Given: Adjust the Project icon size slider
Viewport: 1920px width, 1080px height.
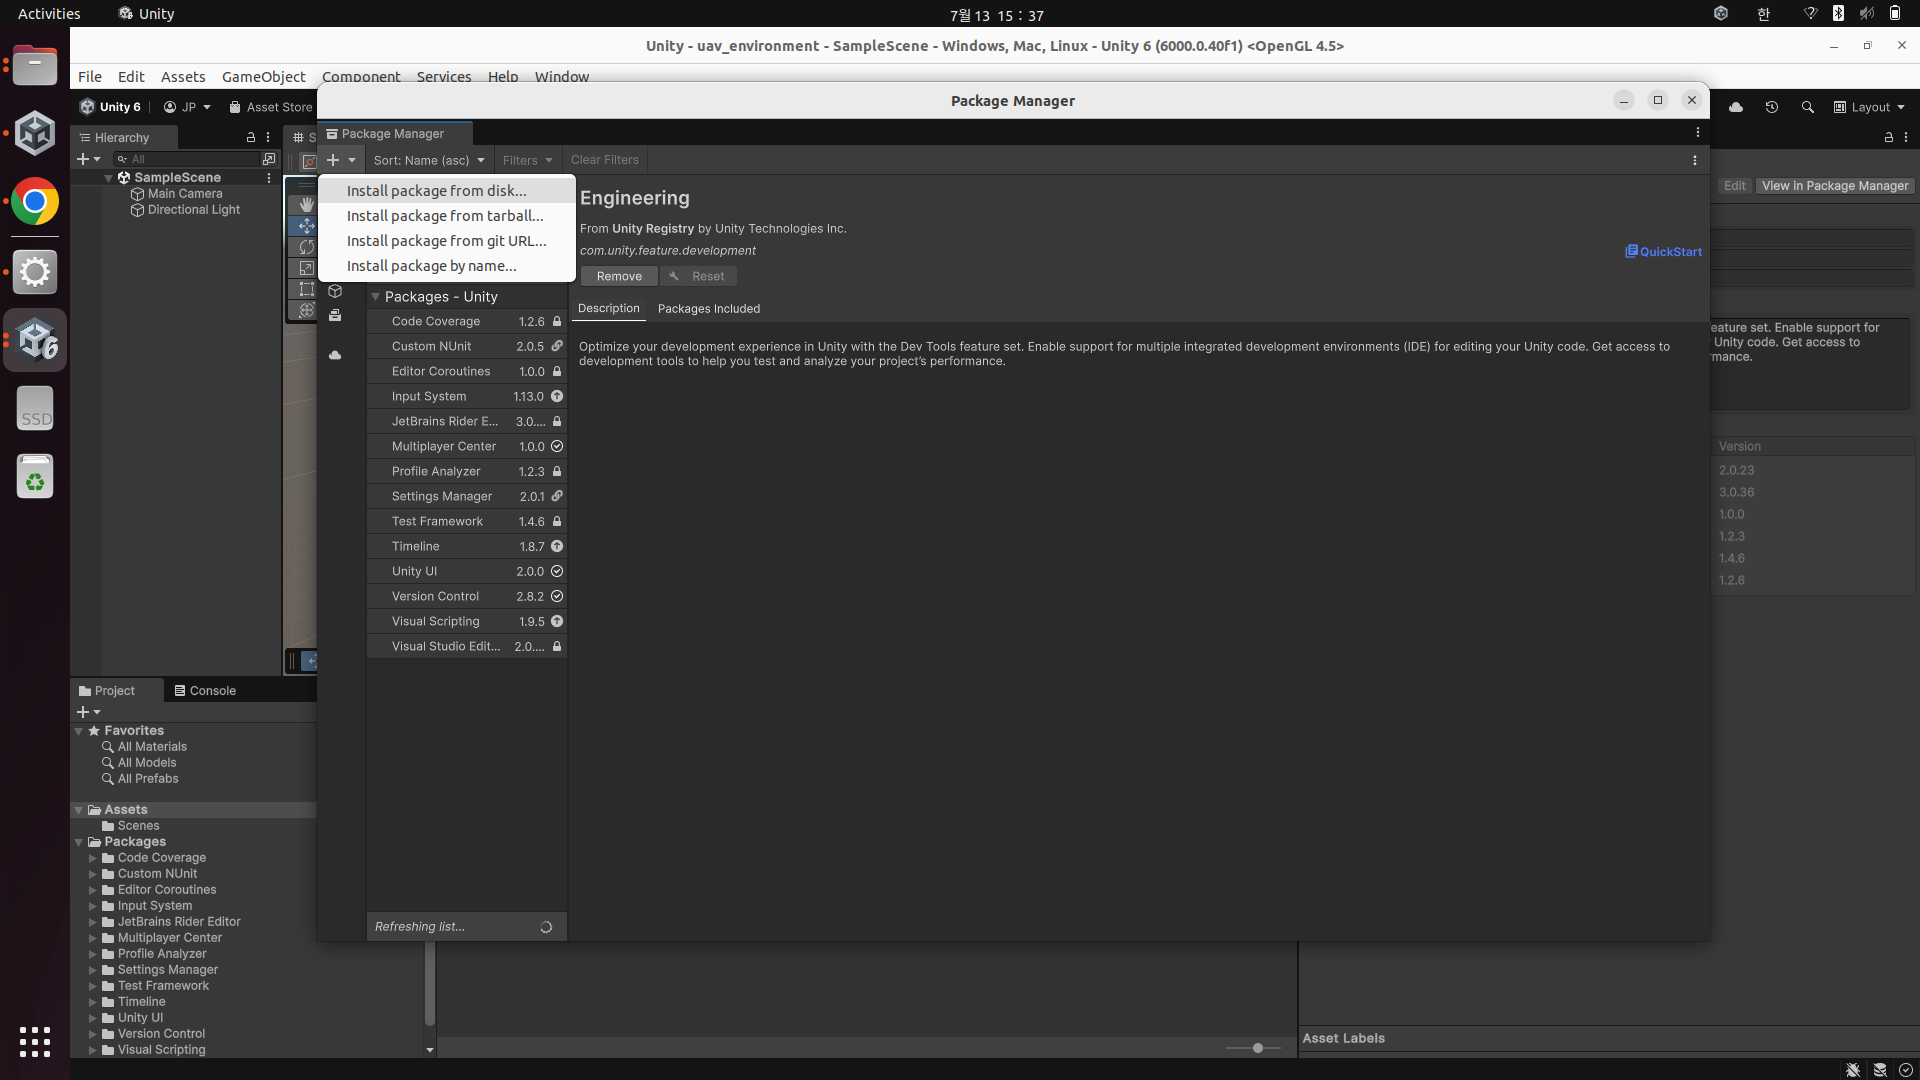Looking at the screenshot, I should pyautogui.click(x=1257, y=1048).
